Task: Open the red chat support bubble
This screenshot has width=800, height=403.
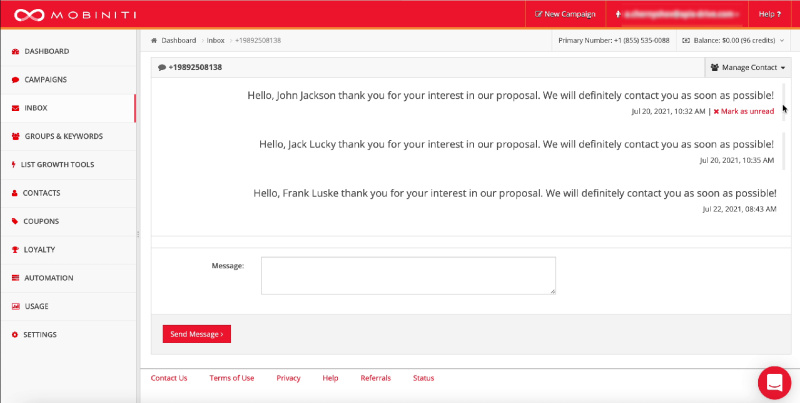Action: pos(774,382)
